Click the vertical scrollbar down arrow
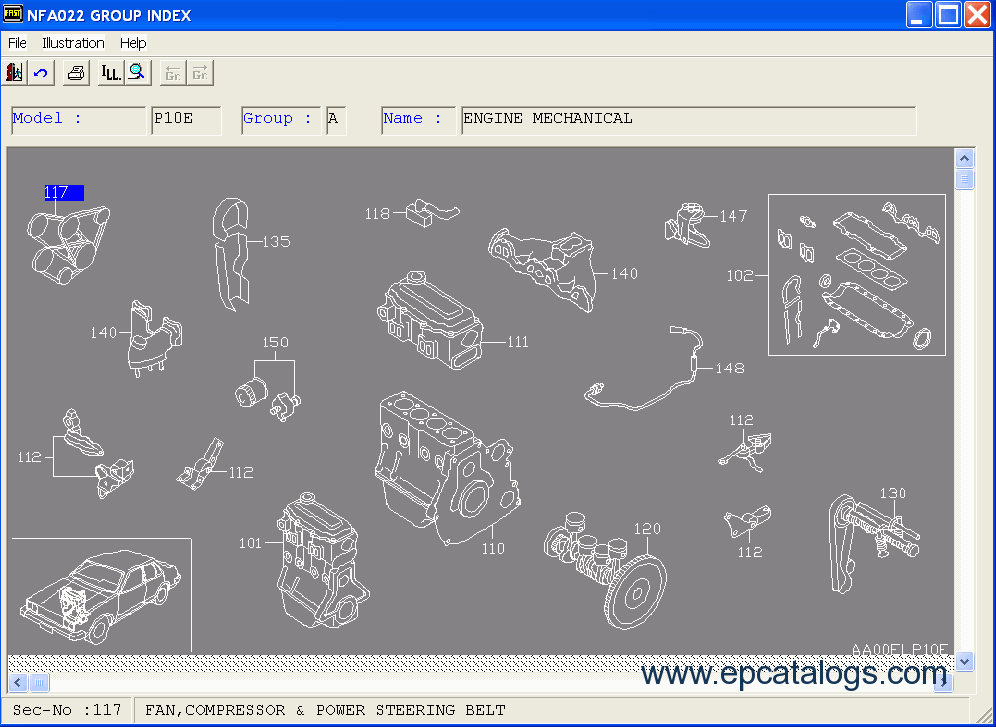 pyautogui.click(x=964, y=661)
